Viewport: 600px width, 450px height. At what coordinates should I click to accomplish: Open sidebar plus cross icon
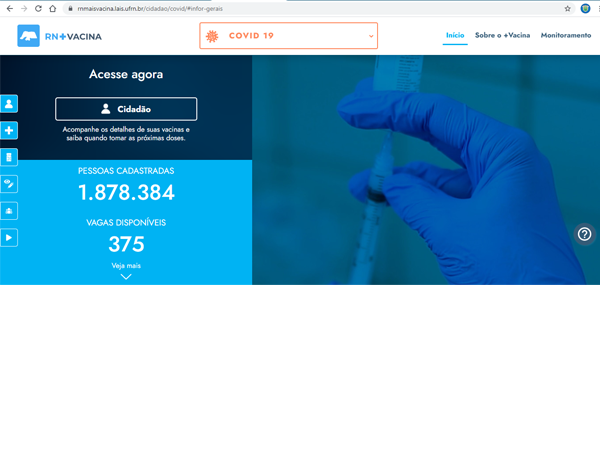9,130
